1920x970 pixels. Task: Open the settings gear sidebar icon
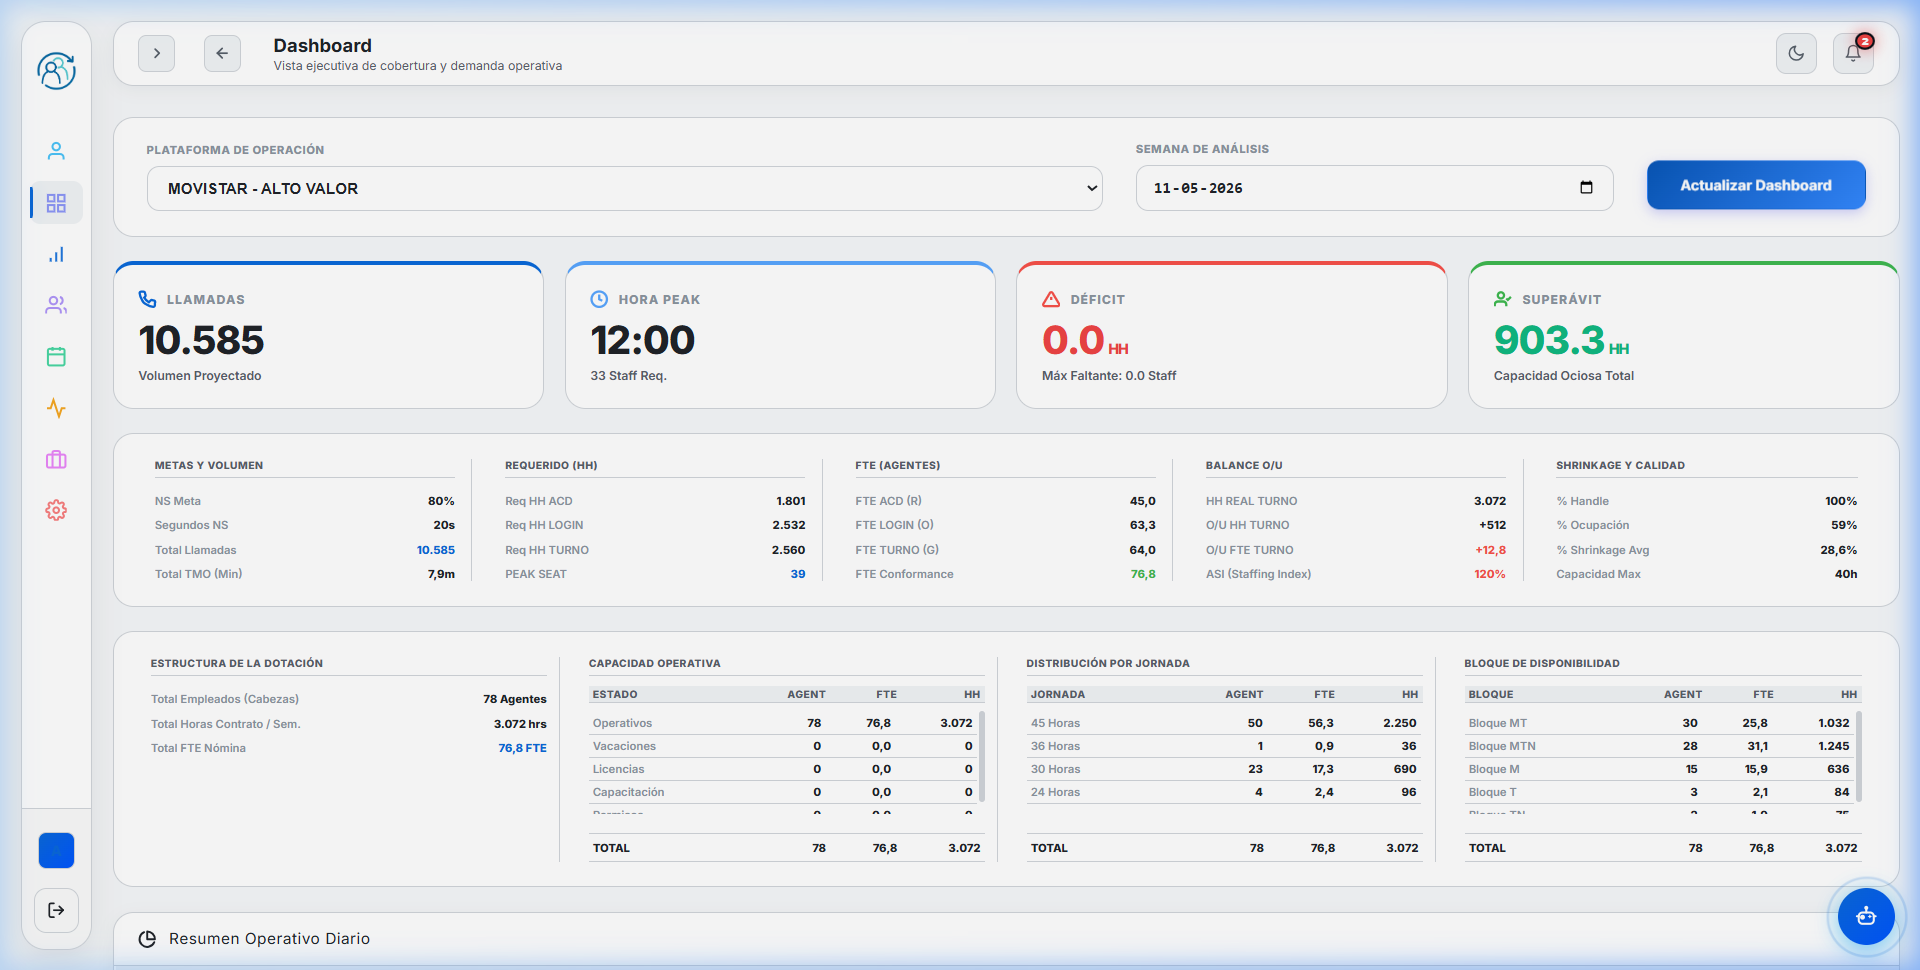point(56,510)
